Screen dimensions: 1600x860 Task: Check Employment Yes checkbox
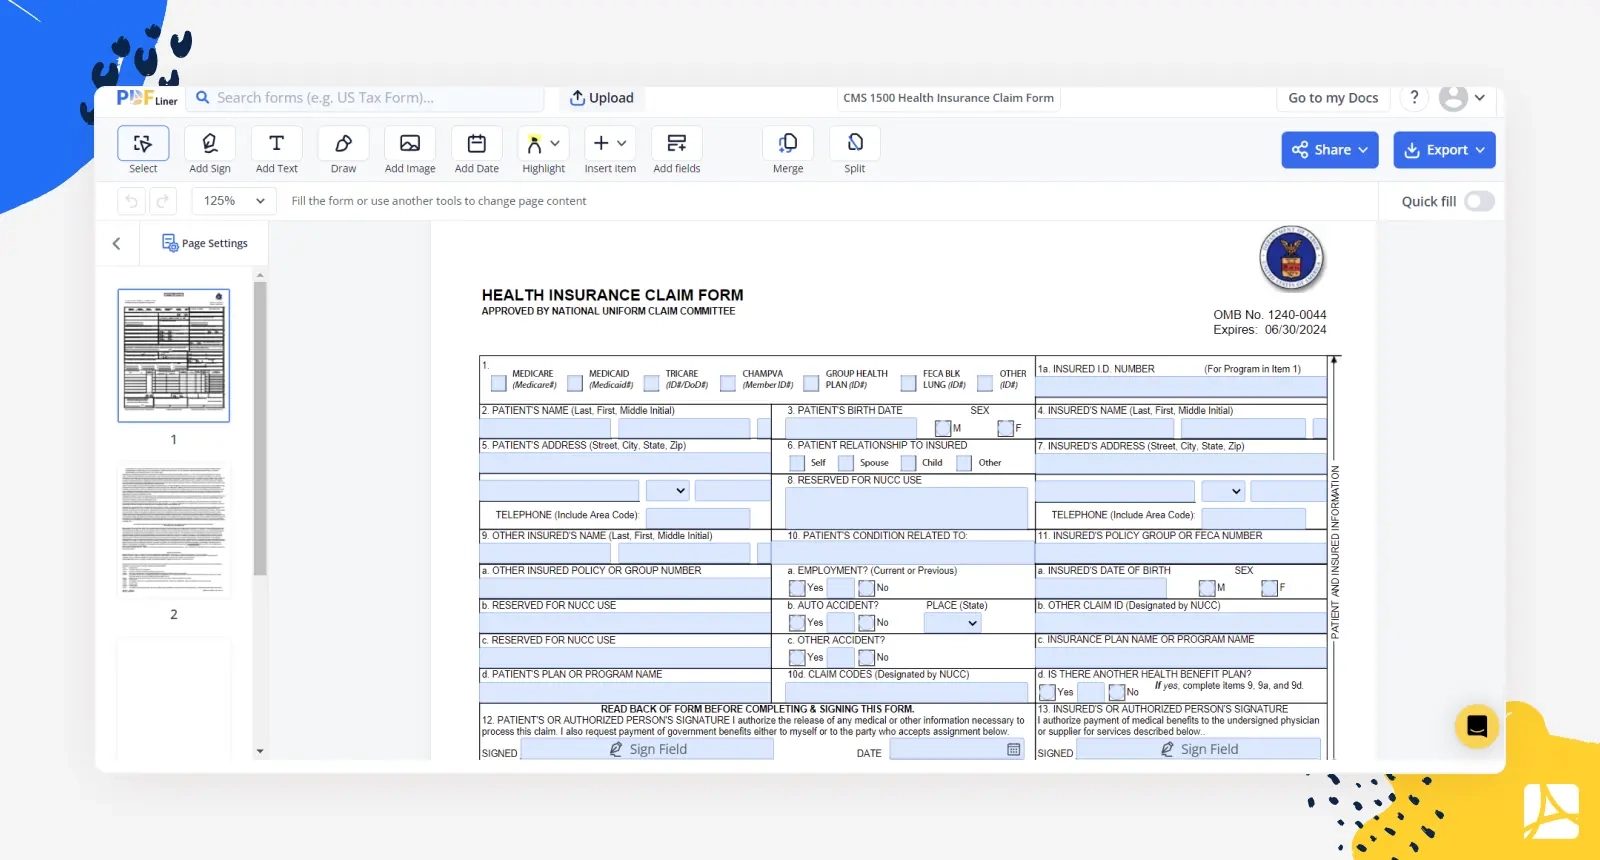pos(797,588)
